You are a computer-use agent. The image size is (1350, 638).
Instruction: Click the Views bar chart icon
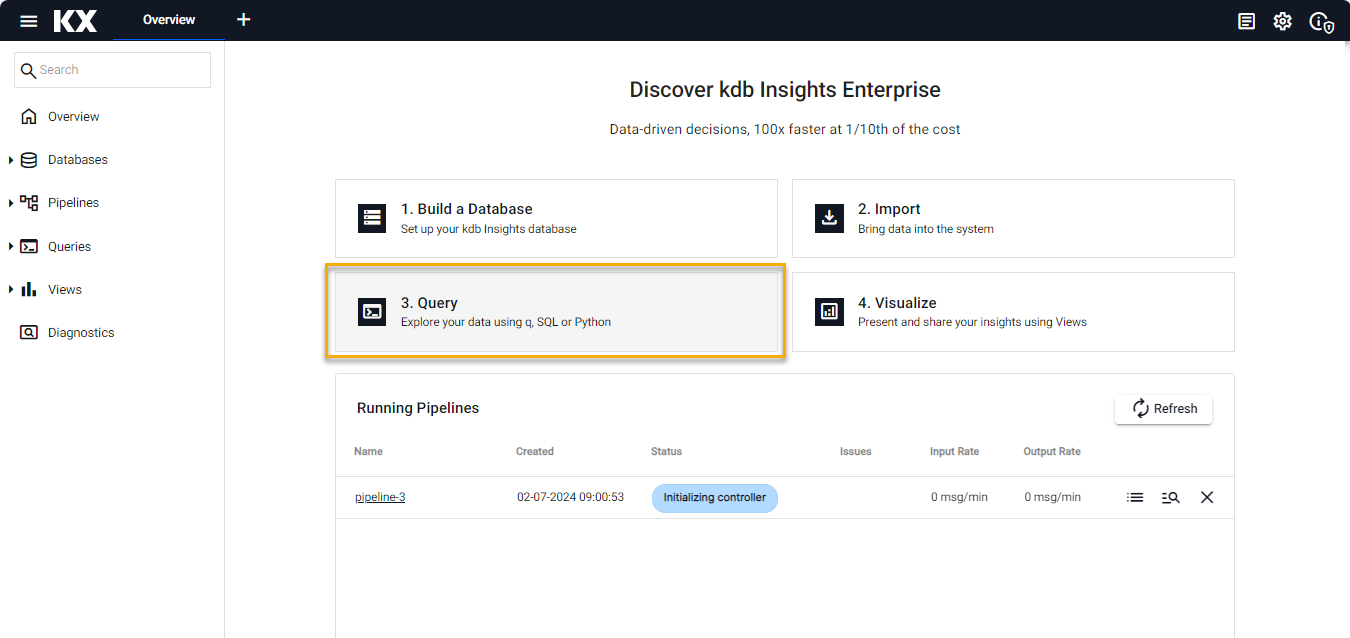(29, 289)
